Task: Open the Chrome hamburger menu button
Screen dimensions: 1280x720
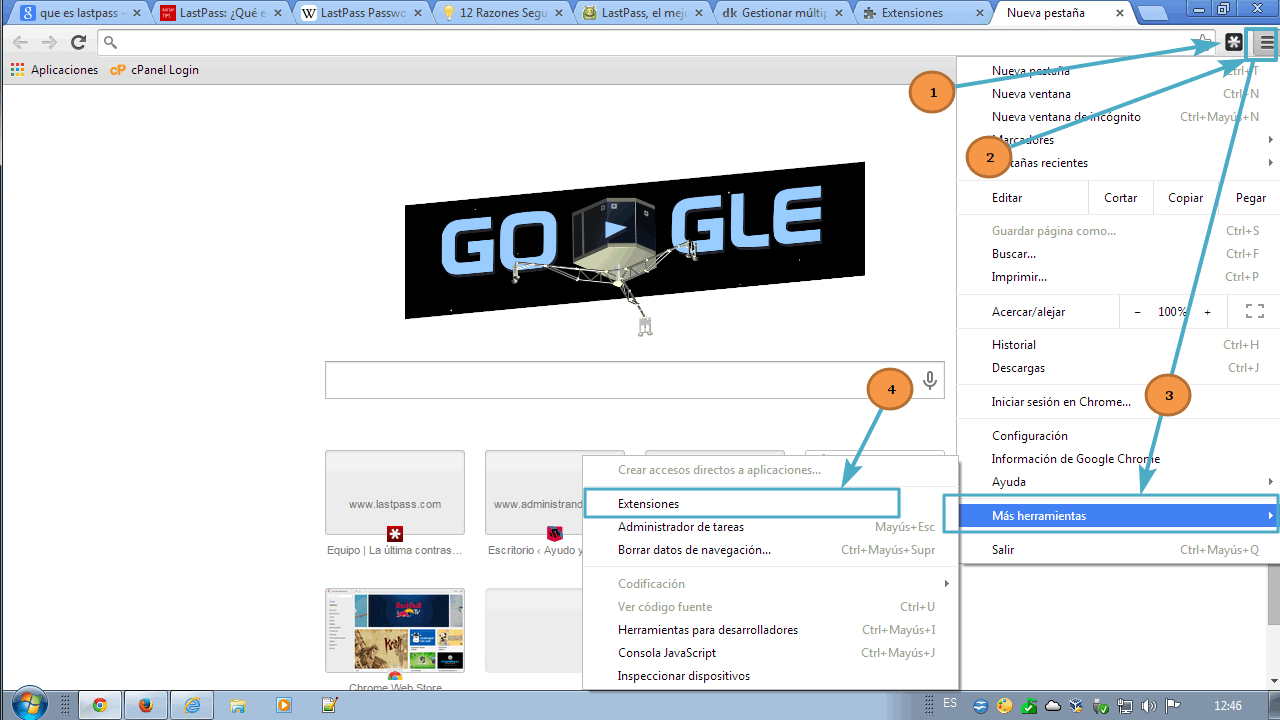Action: [1266, 43]
